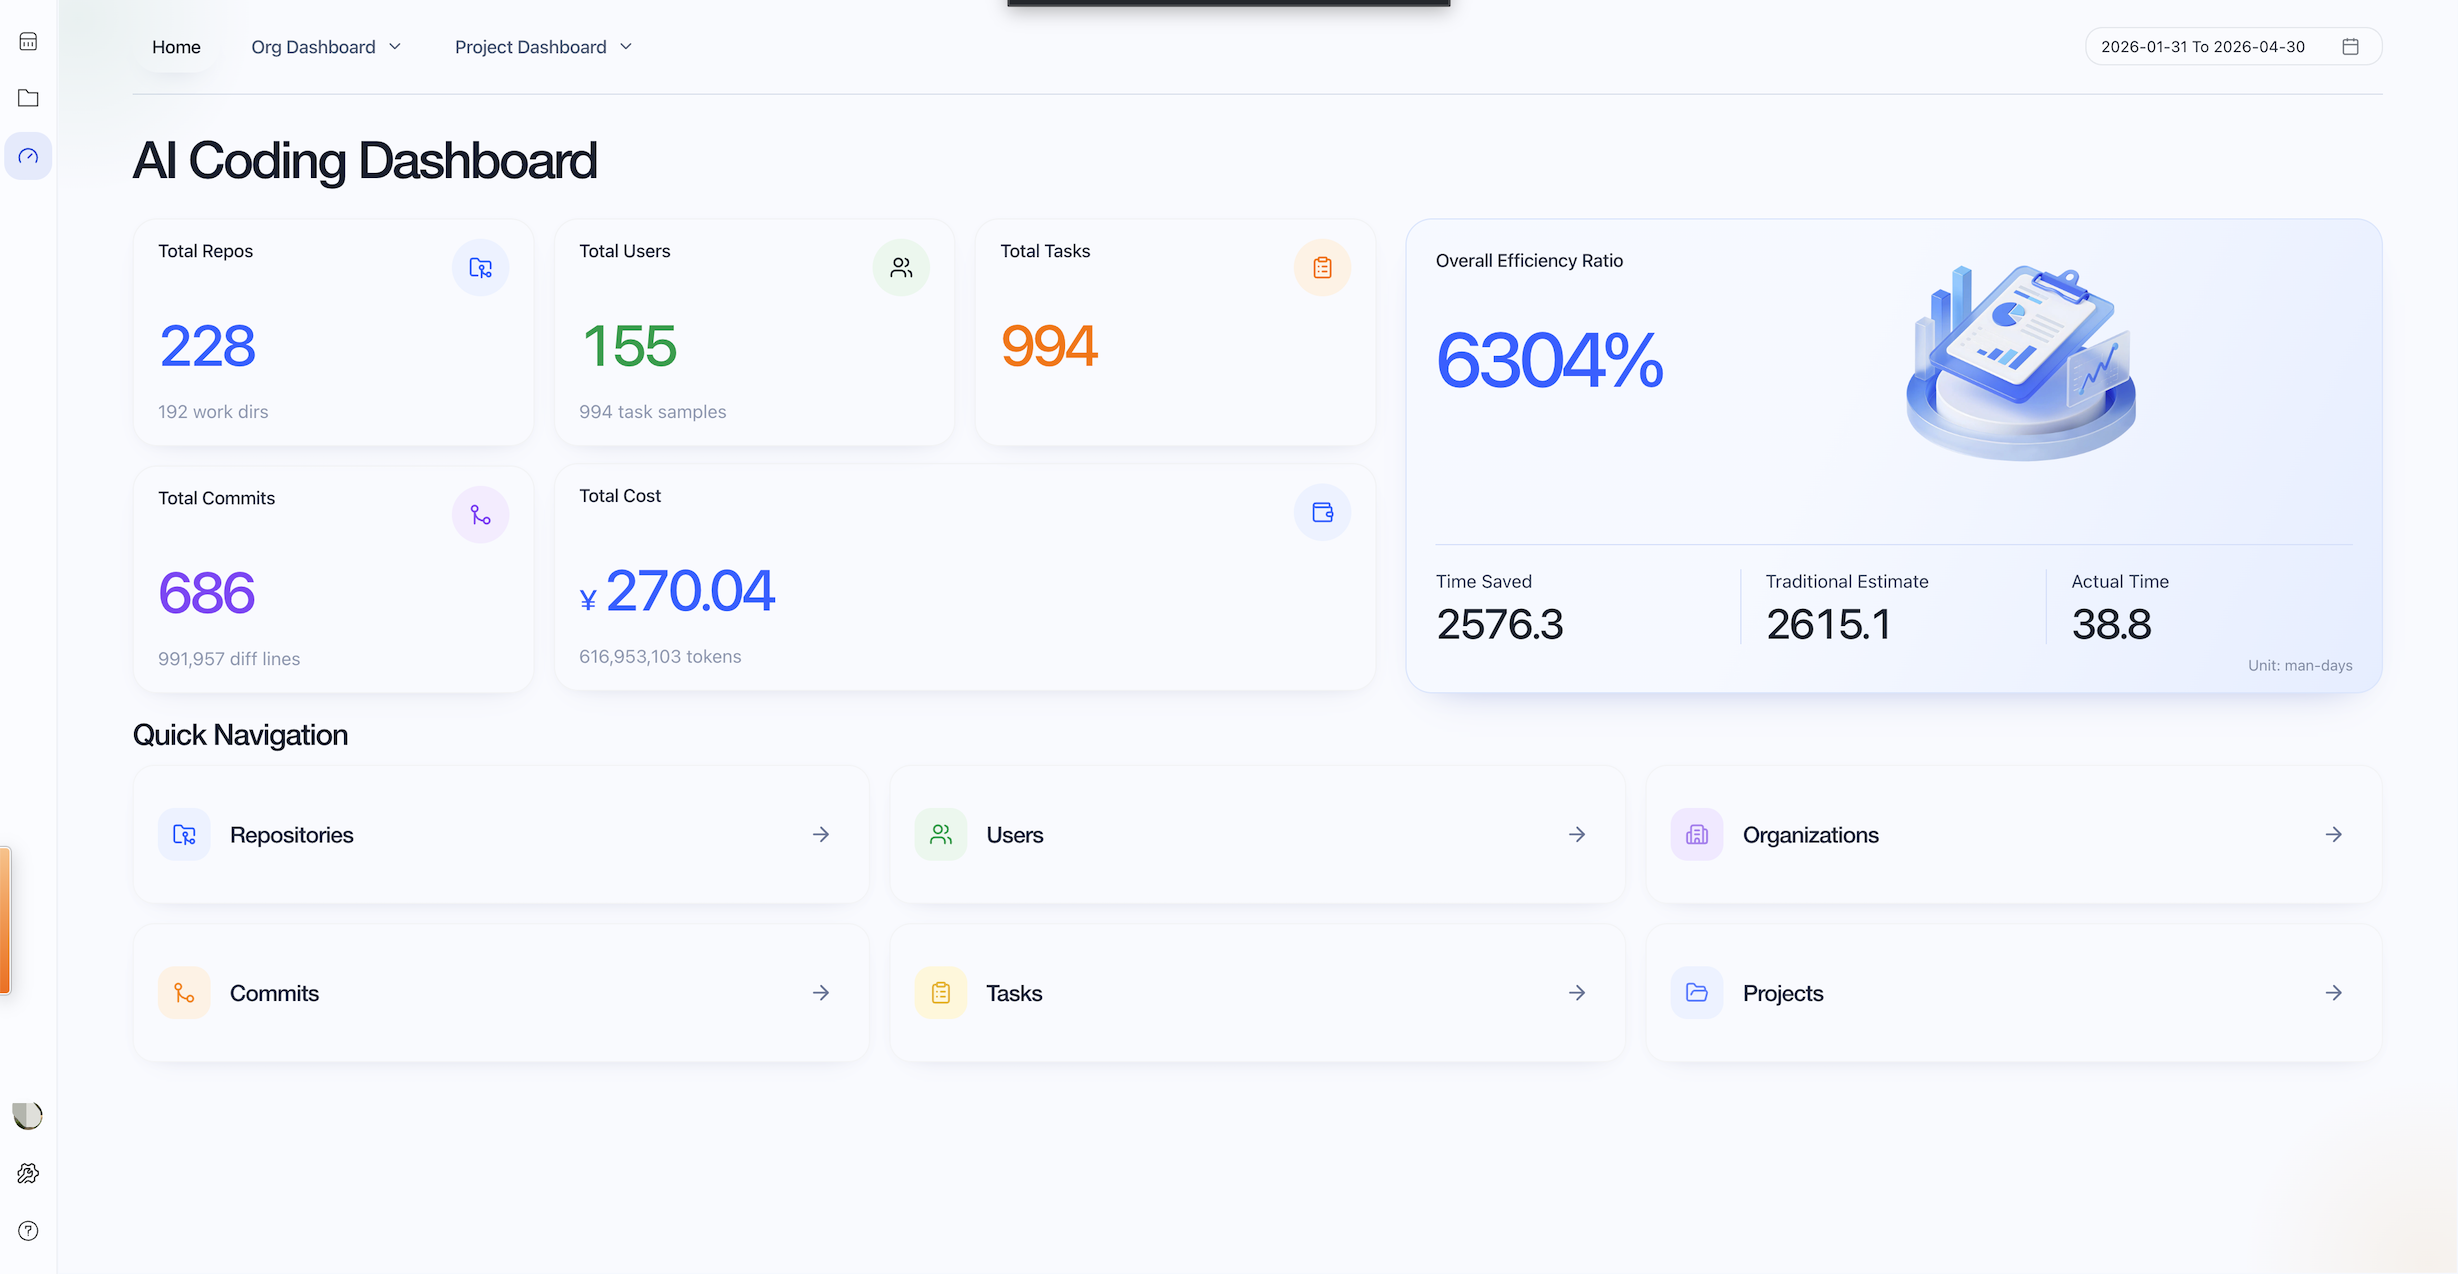Open the Commits quick navigation link
The image size is (2458, 1274).
coord(501,993)
